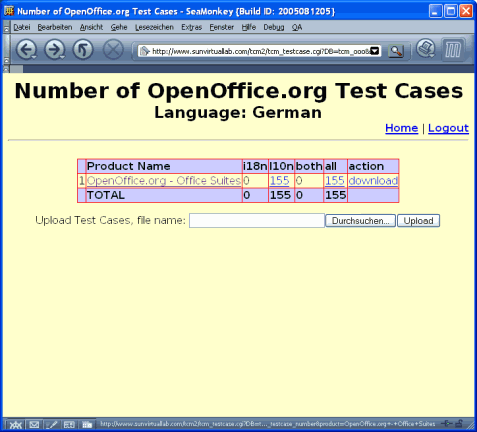The width and height of the screenshot is (477, 432).
Task: Open the Back button history dropdown arrow
Action: click(34, 57)
